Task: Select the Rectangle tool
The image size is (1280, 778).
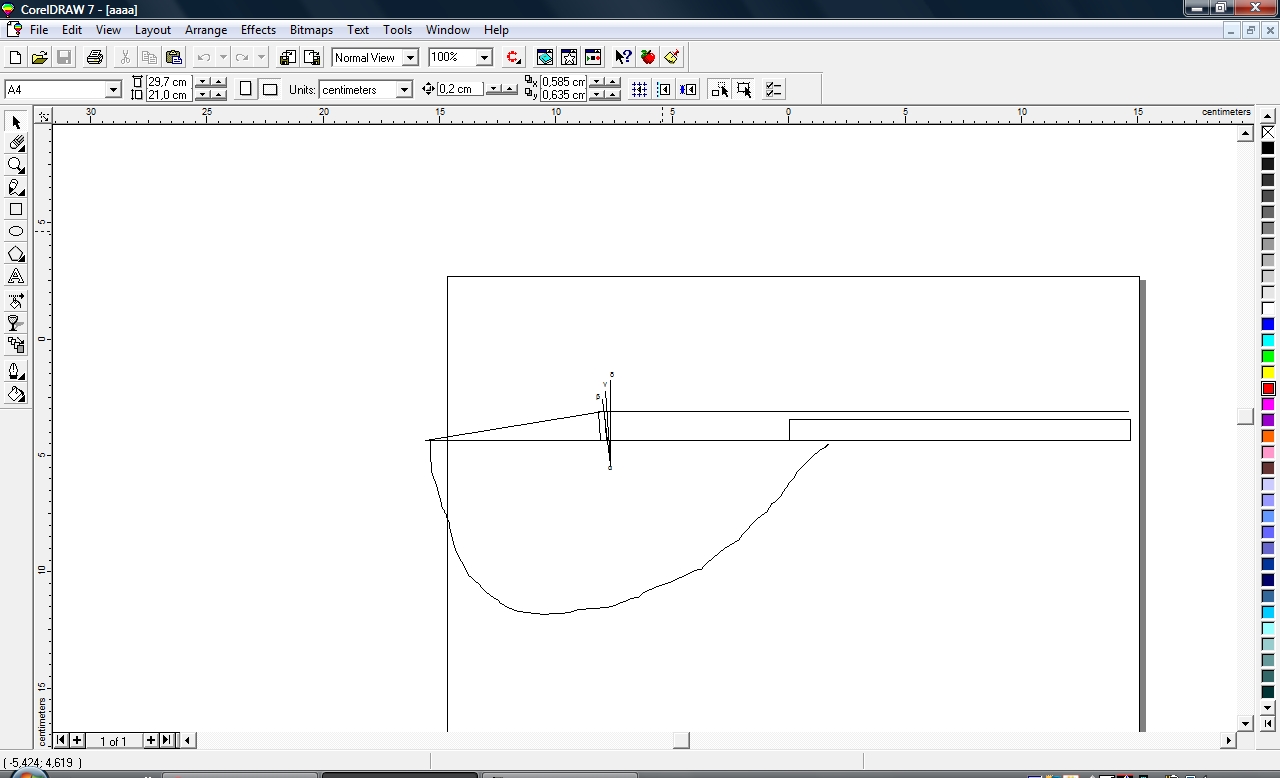Action: click(x=16, y=210)
